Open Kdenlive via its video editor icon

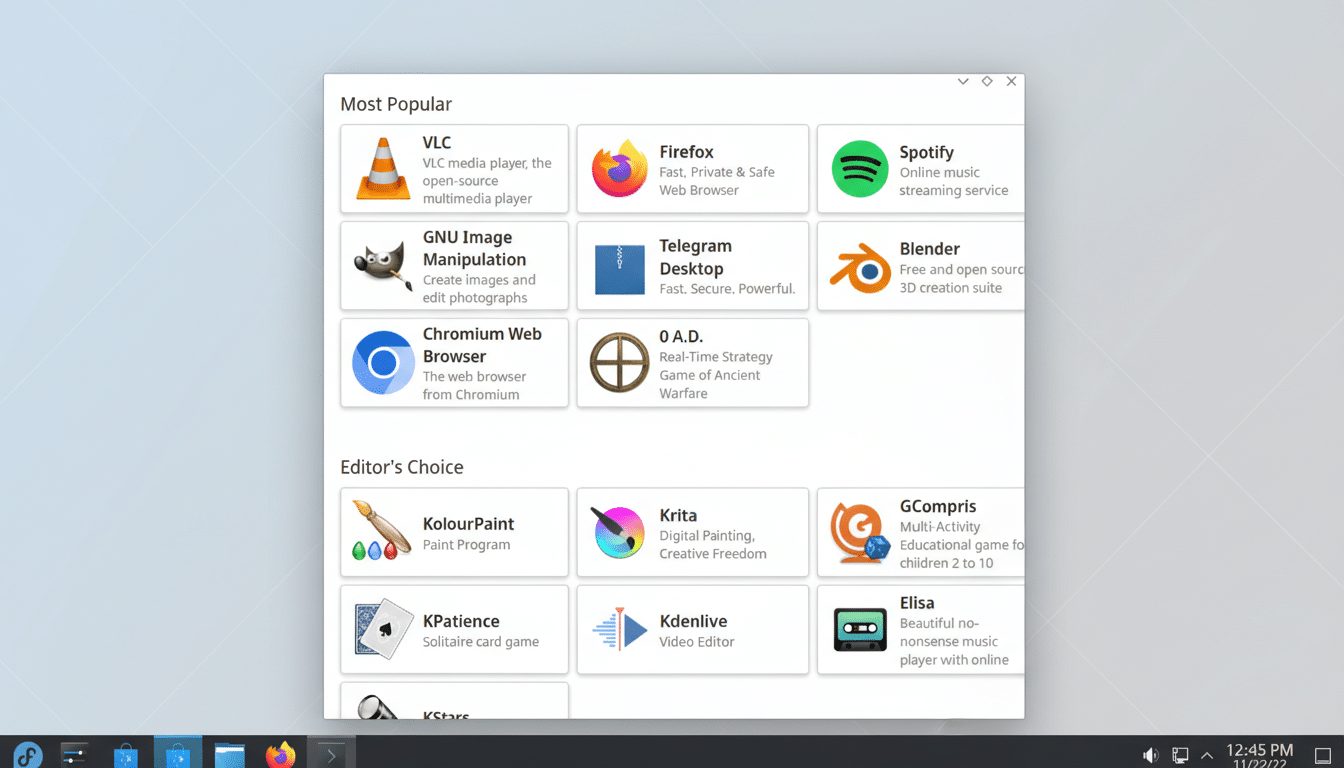618,629
